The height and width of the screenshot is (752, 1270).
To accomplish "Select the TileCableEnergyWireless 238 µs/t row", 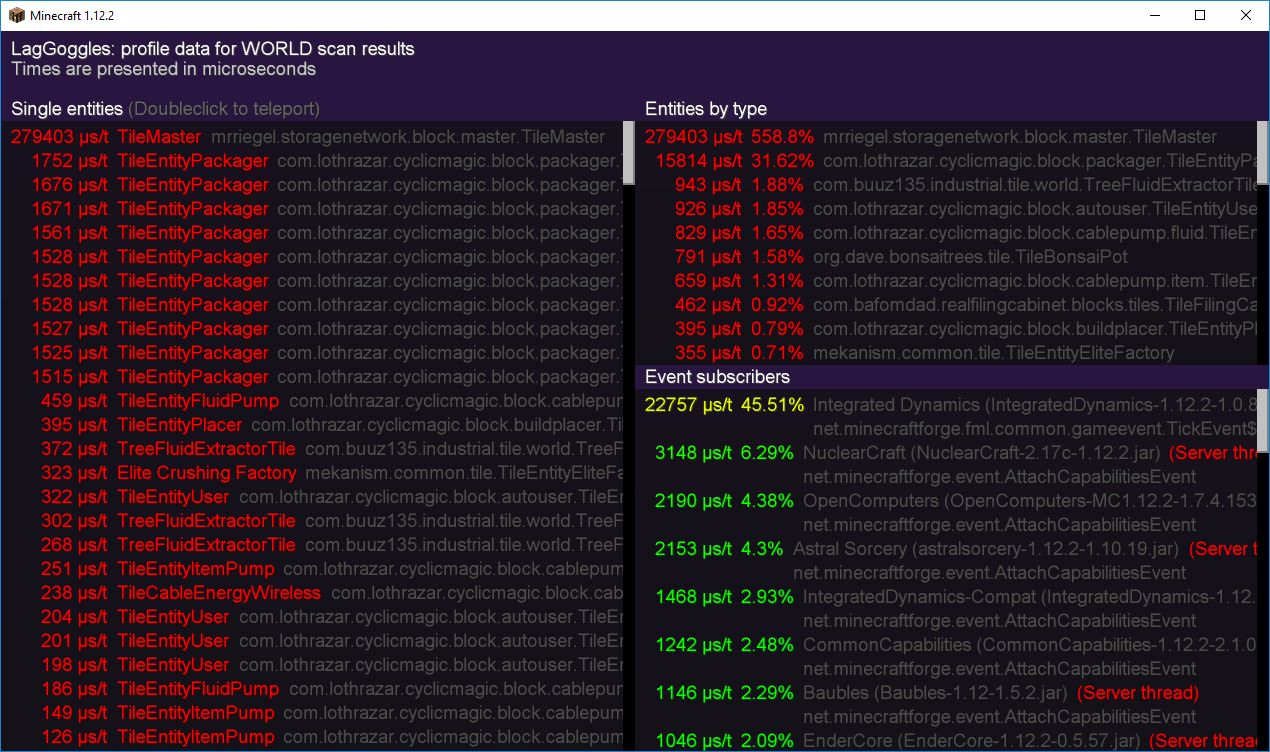I will (x=312, y=593).
